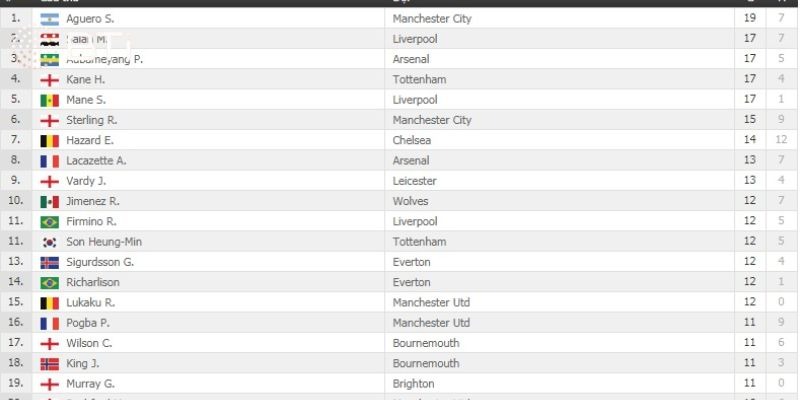Click the Senegal flag next to Mane S.

pyautogui.click(x=49, y=100)
